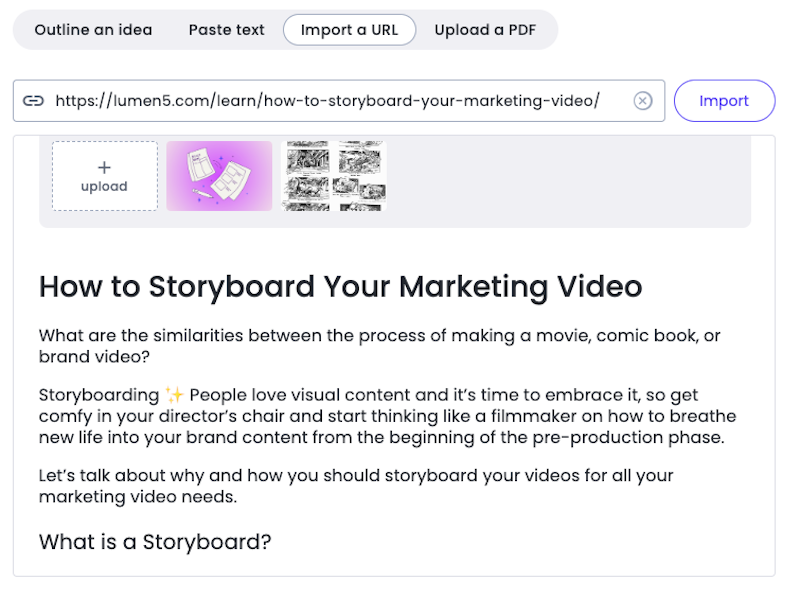
Task: Click the 'Let's talk about why' paragraph
Action: click(x=356, y=486)
